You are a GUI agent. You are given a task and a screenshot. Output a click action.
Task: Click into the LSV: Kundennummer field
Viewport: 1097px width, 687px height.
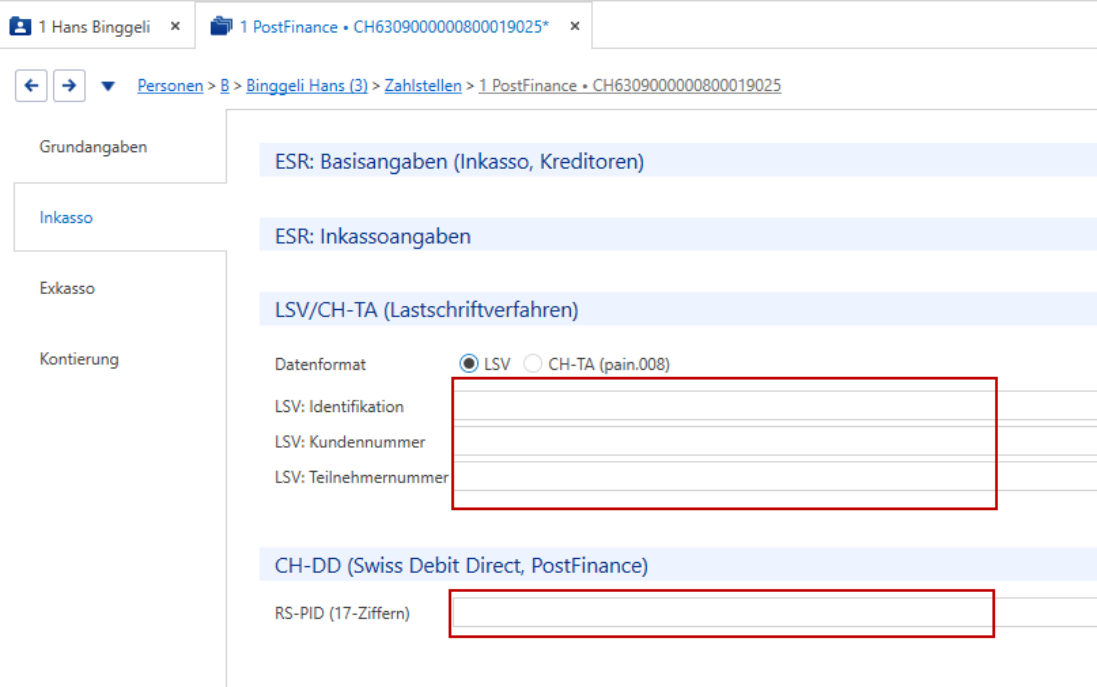click(x=775, y=441)
